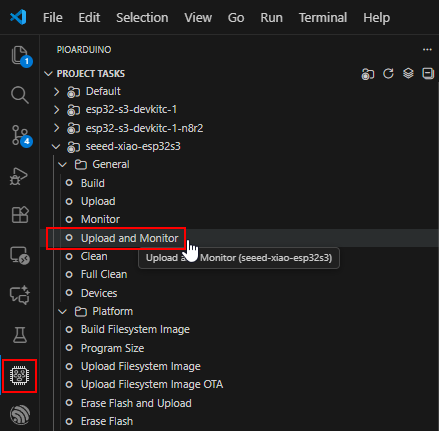
Task: Click the Default environment icon
Action: [73, 92]
